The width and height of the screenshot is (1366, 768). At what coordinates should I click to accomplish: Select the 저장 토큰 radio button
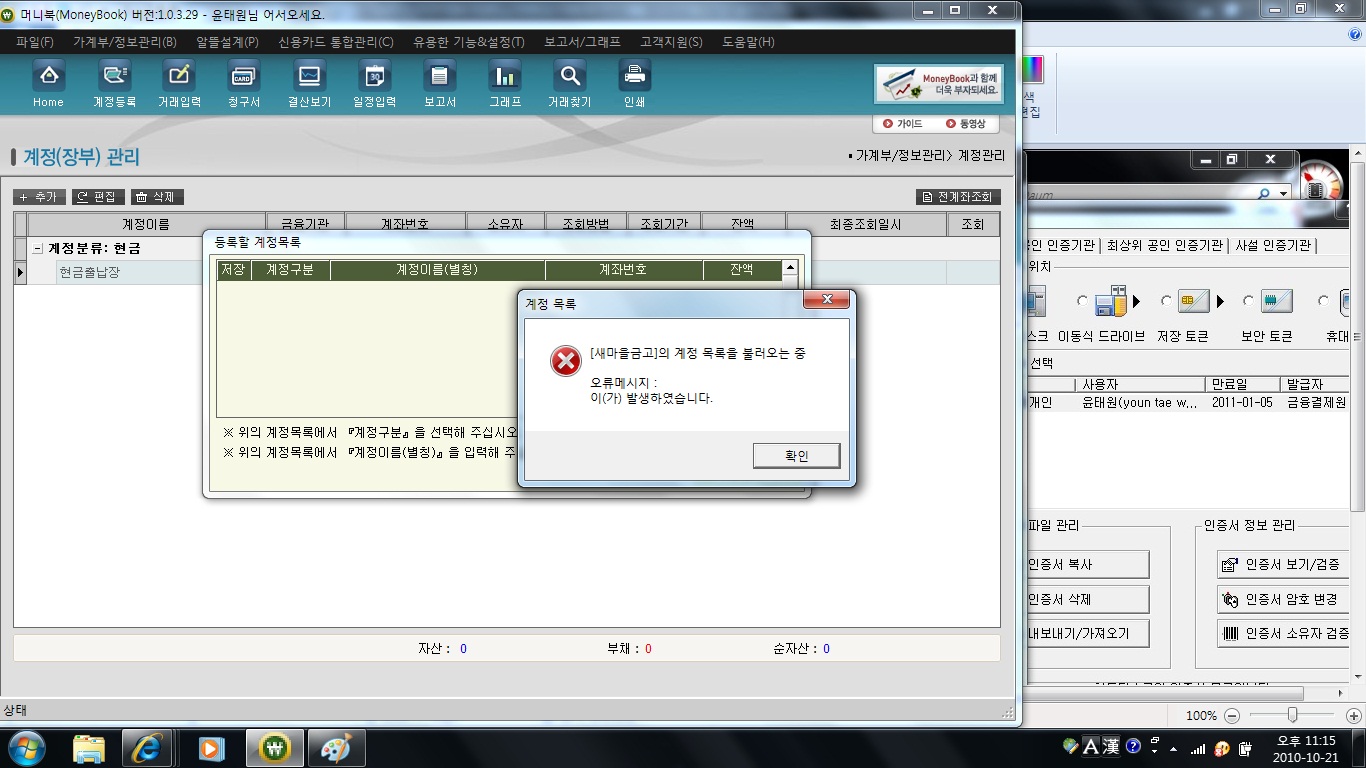(x=1166, y=301)
